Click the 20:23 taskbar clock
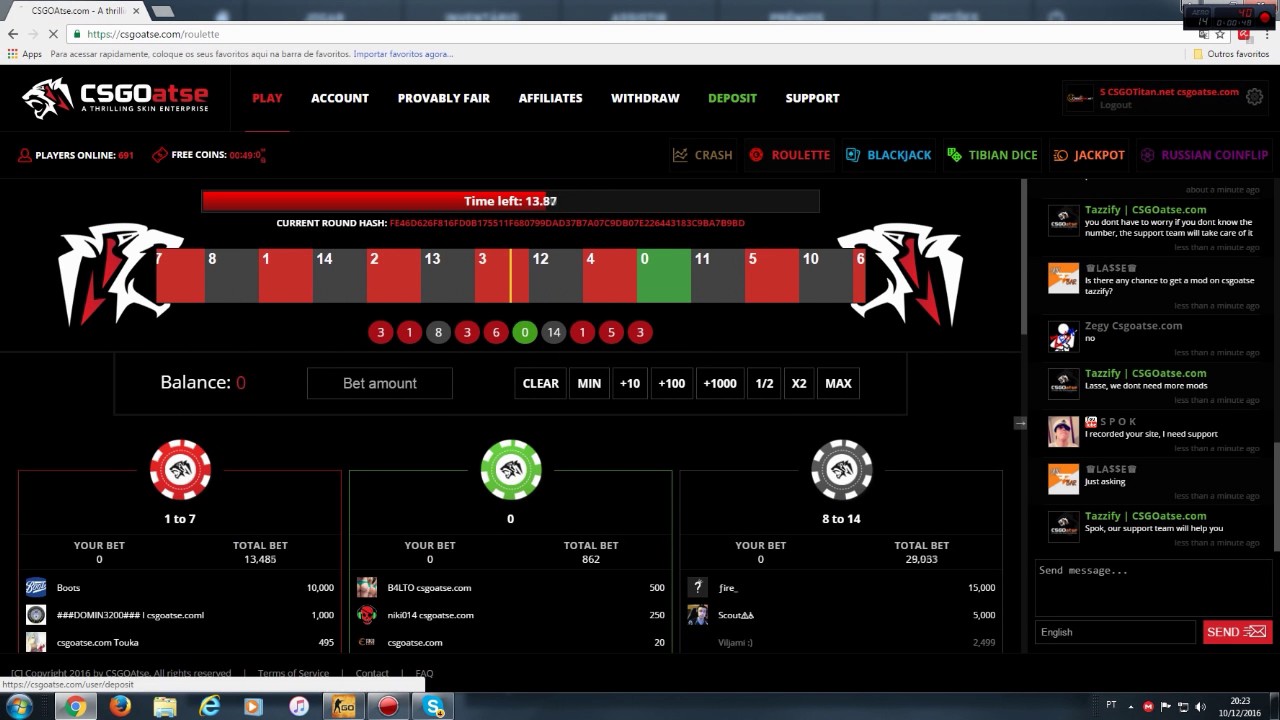This screenshot has height=720, width=1280. click(x=1240, y=701)
